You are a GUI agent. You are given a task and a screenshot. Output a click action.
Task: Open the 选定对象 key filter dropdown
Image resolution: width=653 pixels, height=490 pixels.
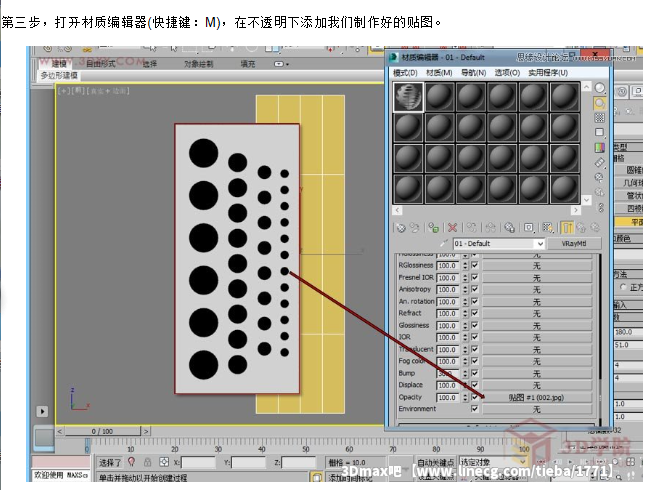(x=522, y=462)
